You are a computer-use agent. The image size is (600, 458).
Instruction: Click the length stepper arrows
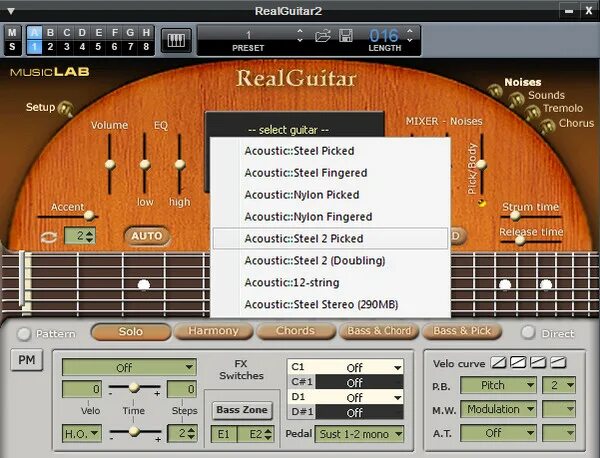(x=410, y=35)
